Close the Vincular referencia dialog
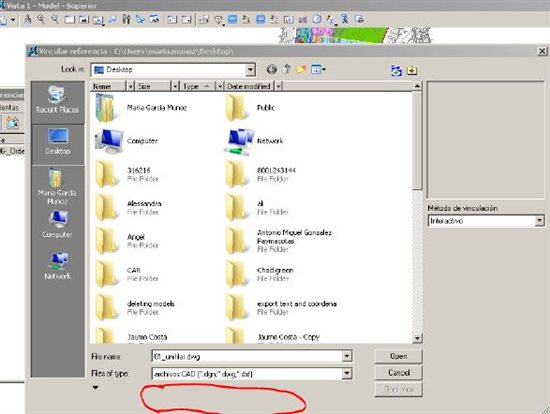 [542, 52]
